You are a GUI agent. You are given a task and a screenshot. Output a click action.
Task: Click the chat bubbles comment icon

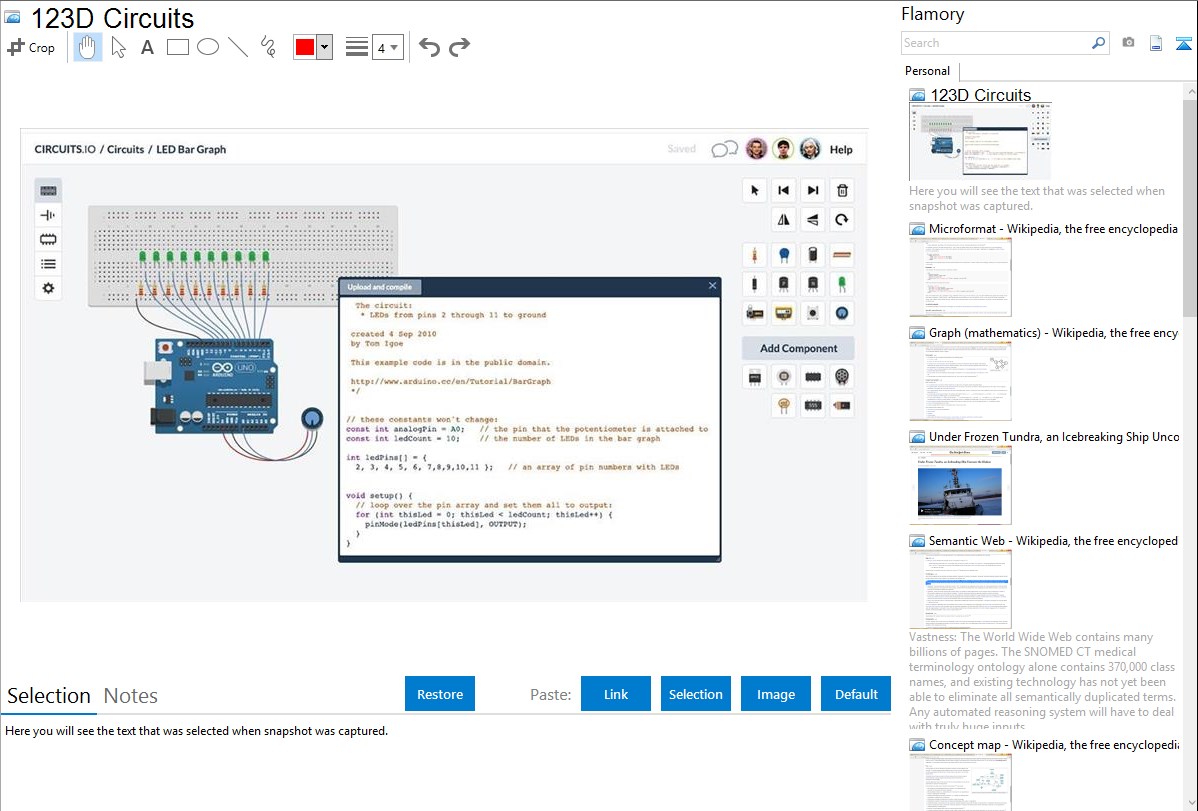pyautogui.click(x=724, y=149)
